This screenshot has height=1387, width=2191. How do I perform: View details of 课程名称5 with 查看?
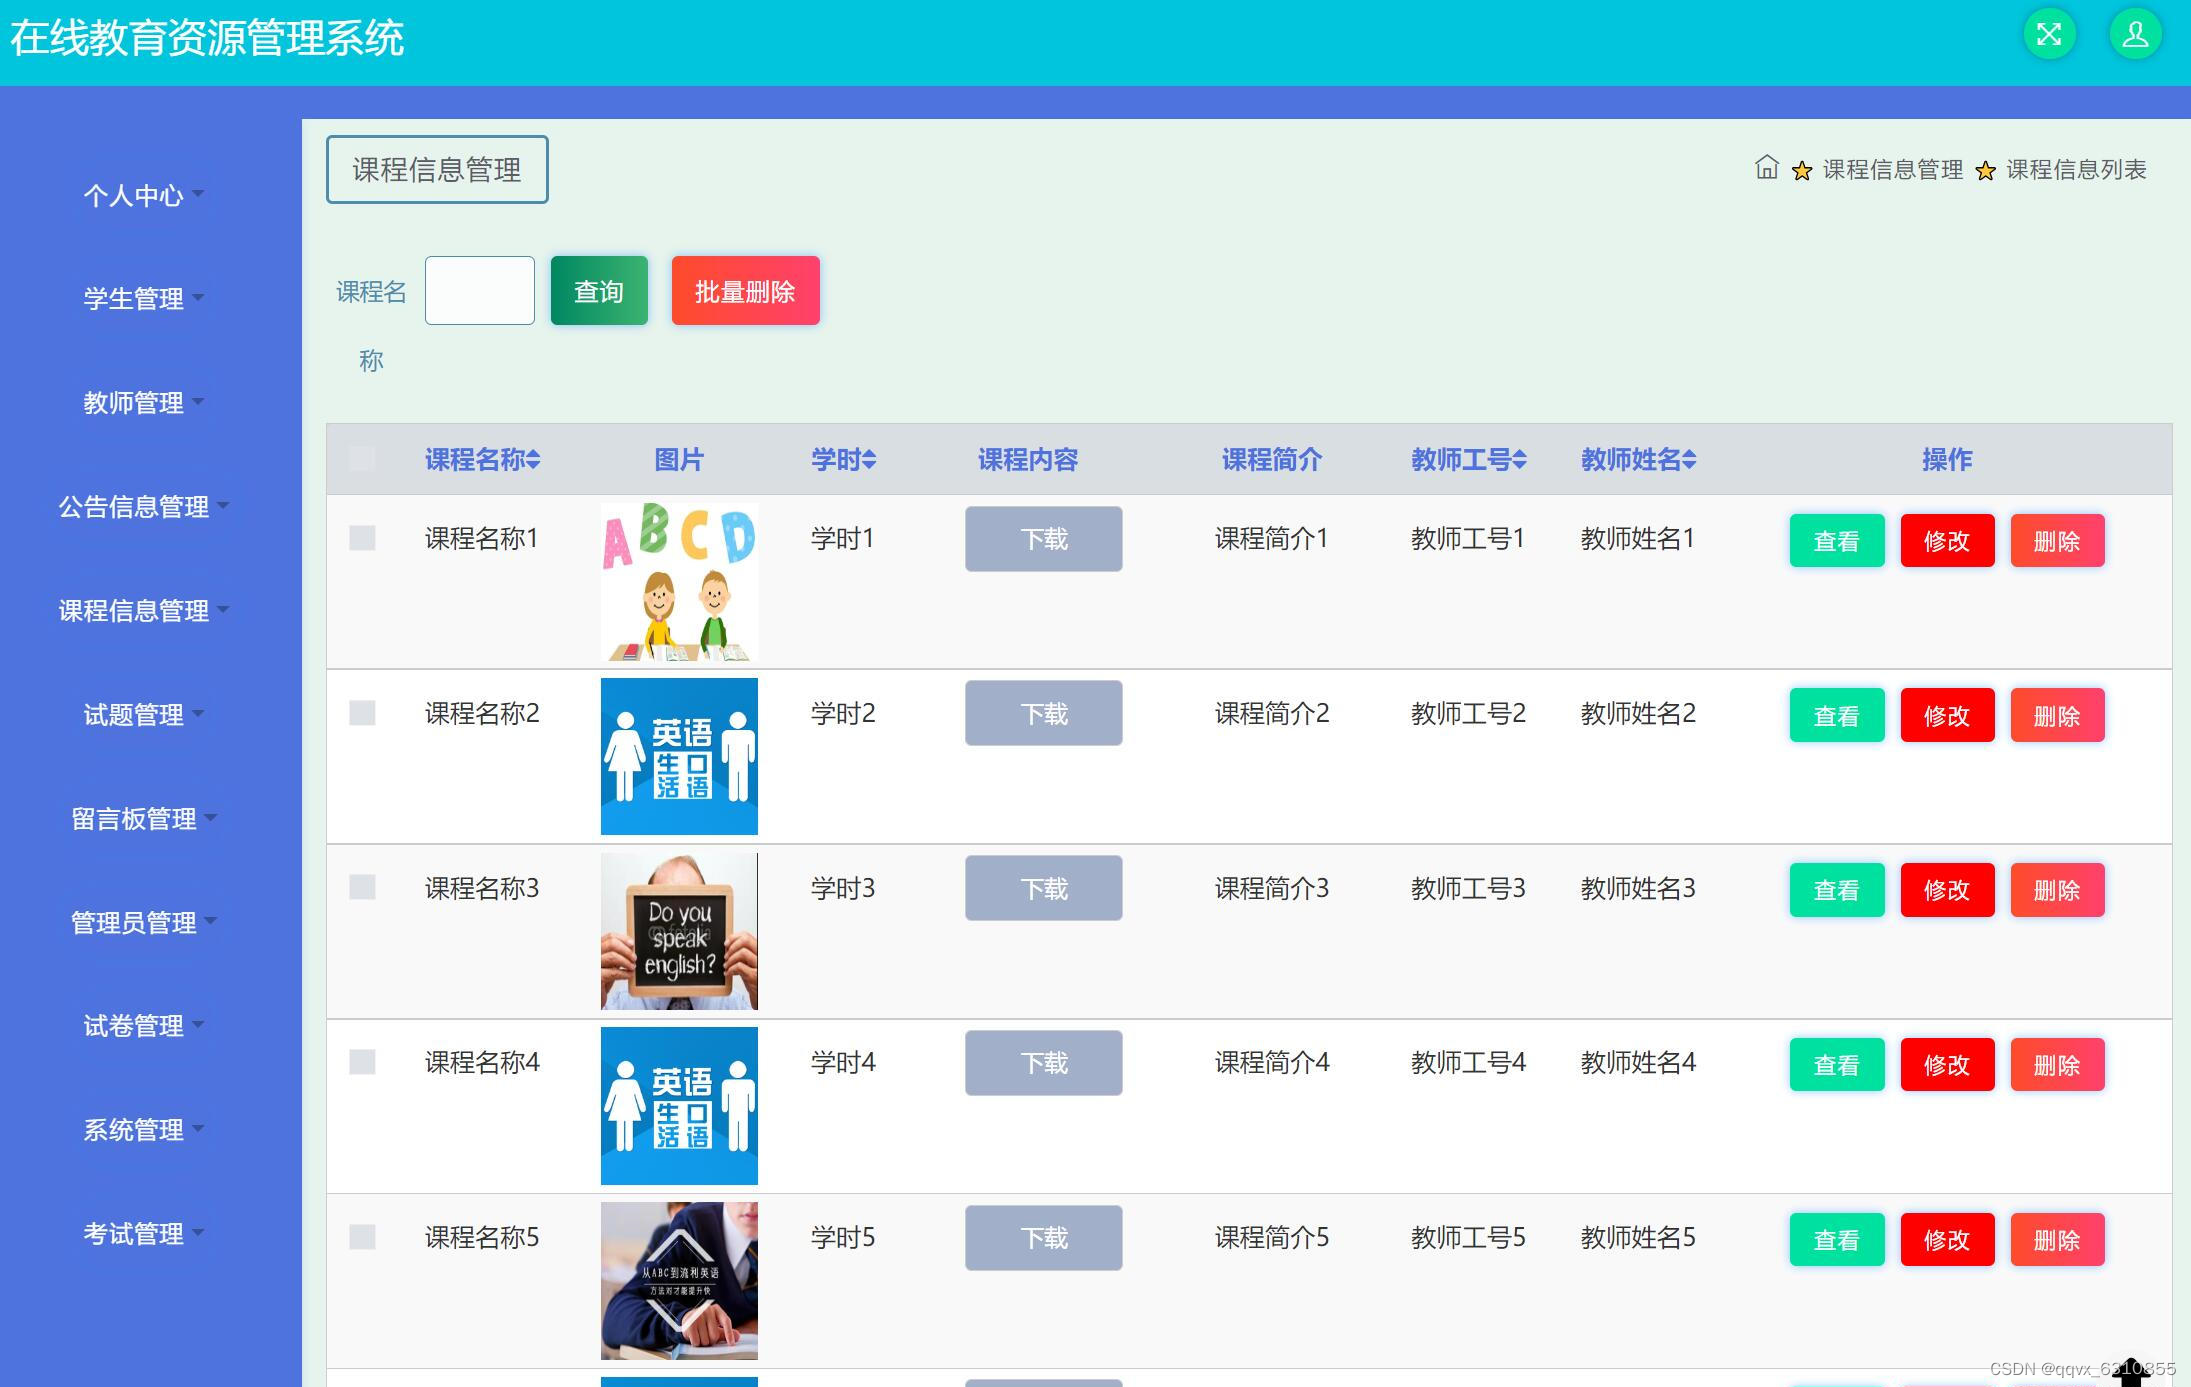click(x=1837, y=1240)
